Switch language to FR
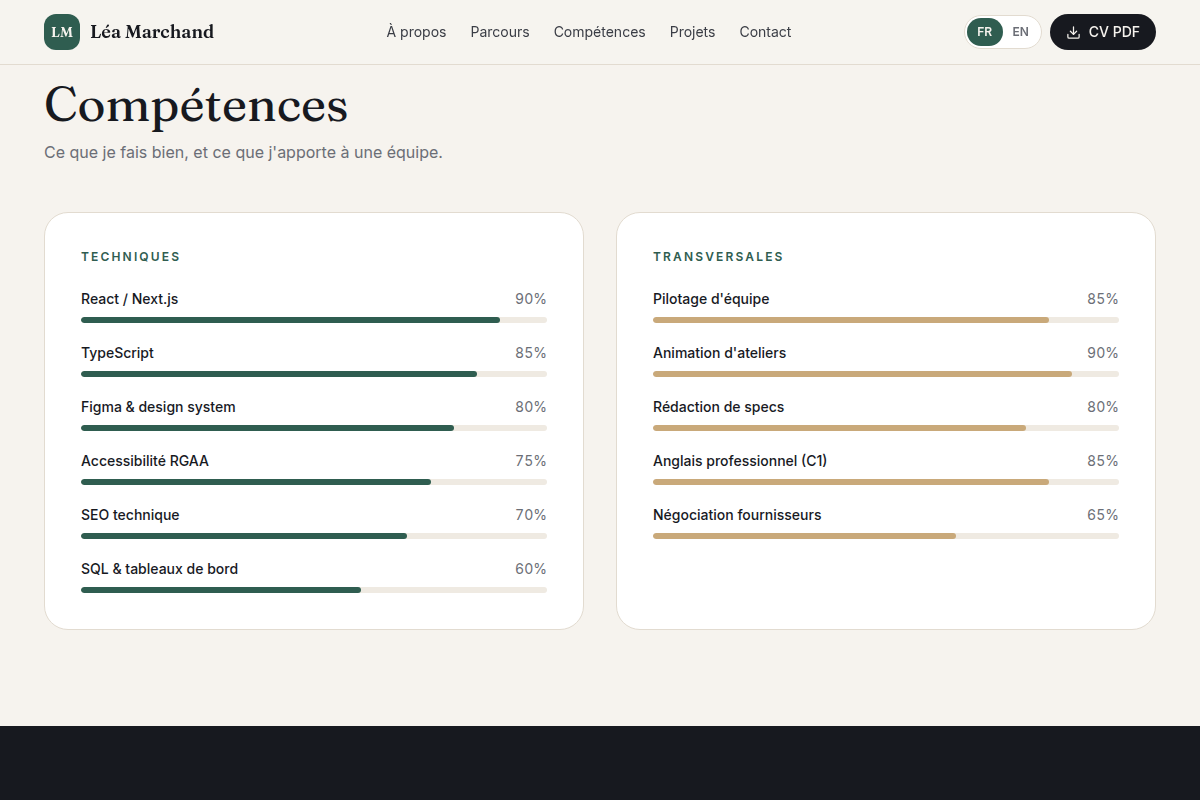 tap(985, 32)
